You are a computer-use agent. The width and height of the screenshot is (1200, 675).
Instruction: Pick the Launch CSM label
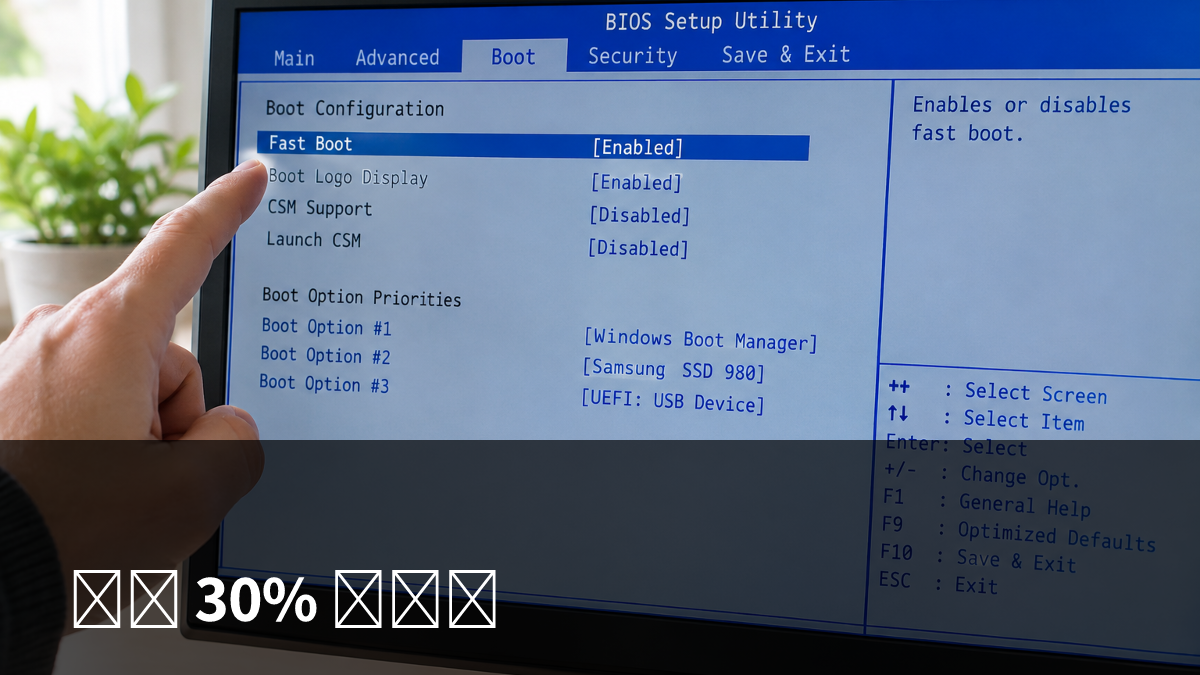click(313, 240)
